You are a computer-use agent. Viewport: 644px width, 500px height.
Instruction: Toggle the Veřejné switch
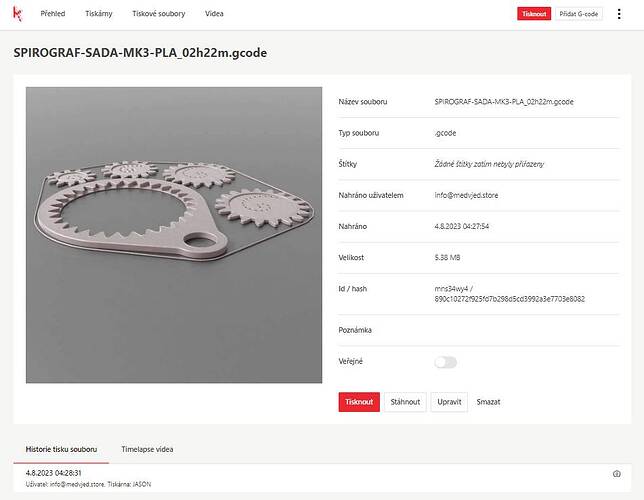pyautogui.click(x=446, y=362)
